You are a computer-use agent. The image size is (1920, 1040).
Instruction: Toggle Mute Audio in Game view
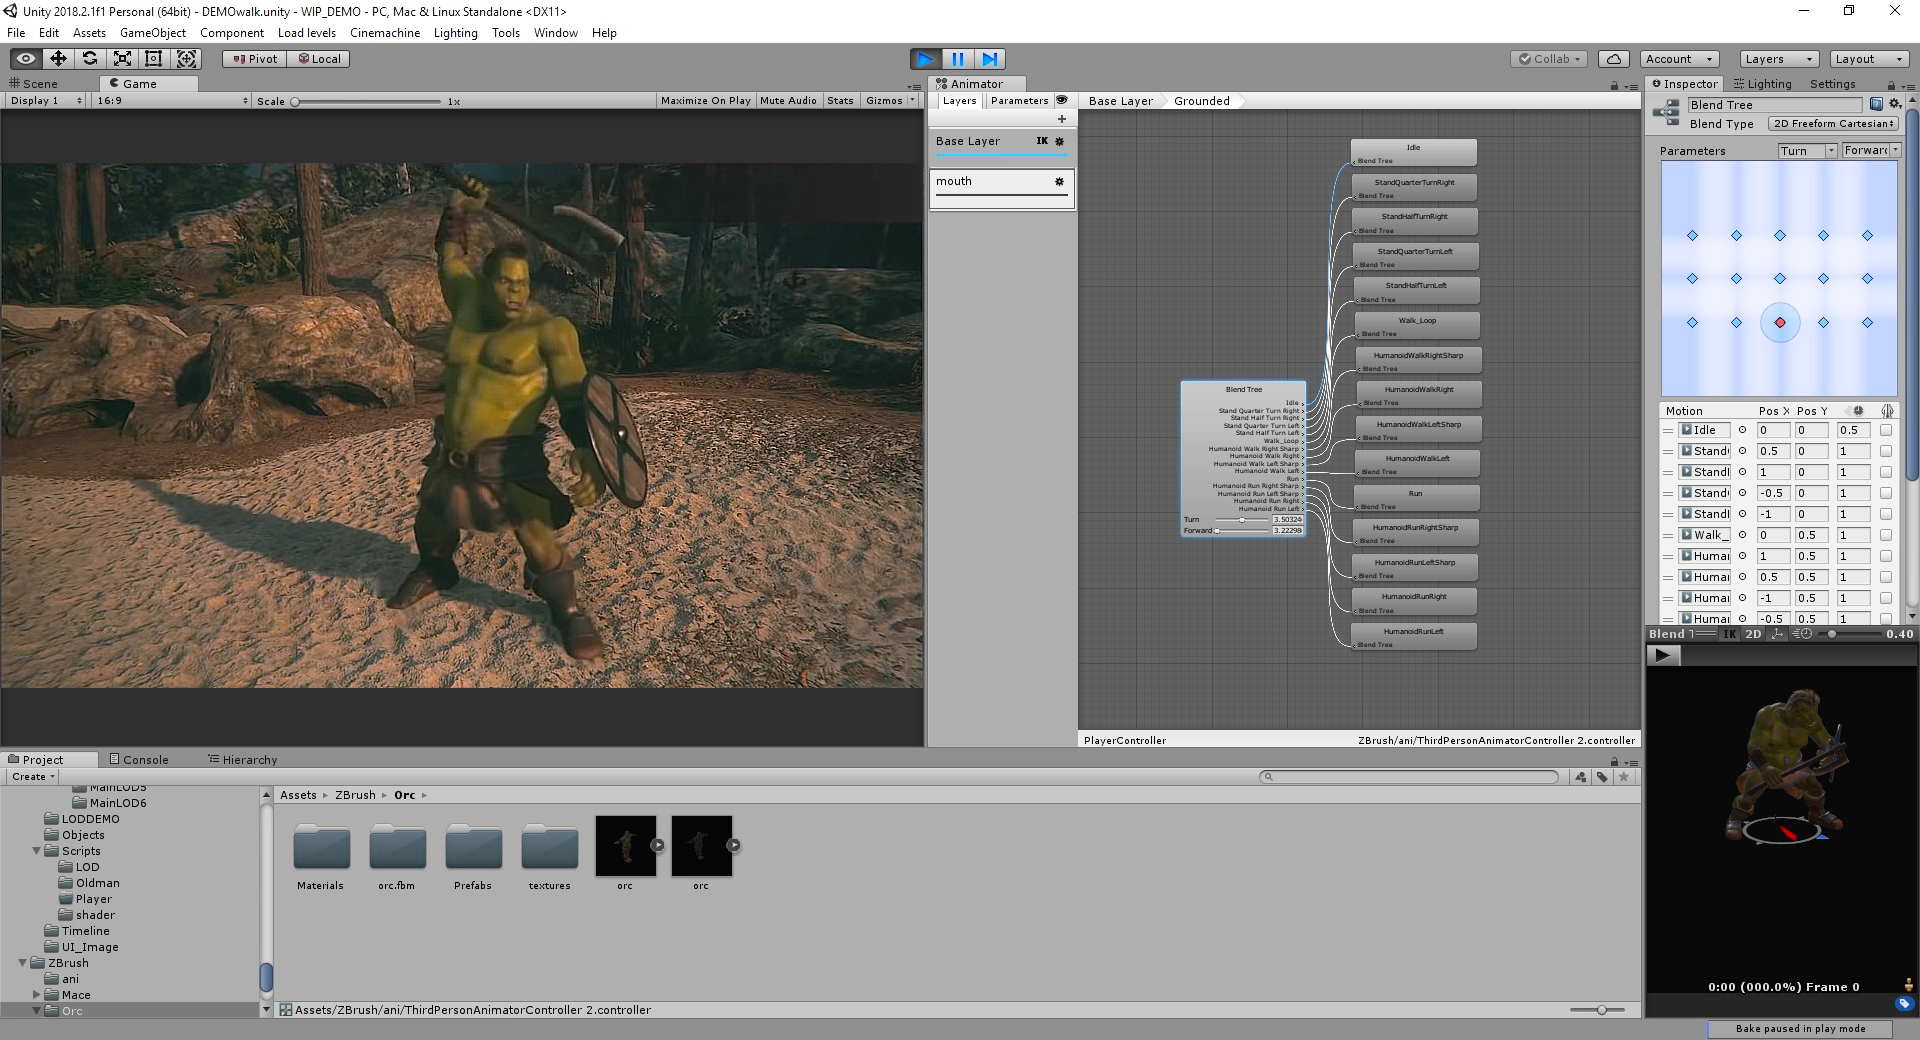[x=788, y=101]
